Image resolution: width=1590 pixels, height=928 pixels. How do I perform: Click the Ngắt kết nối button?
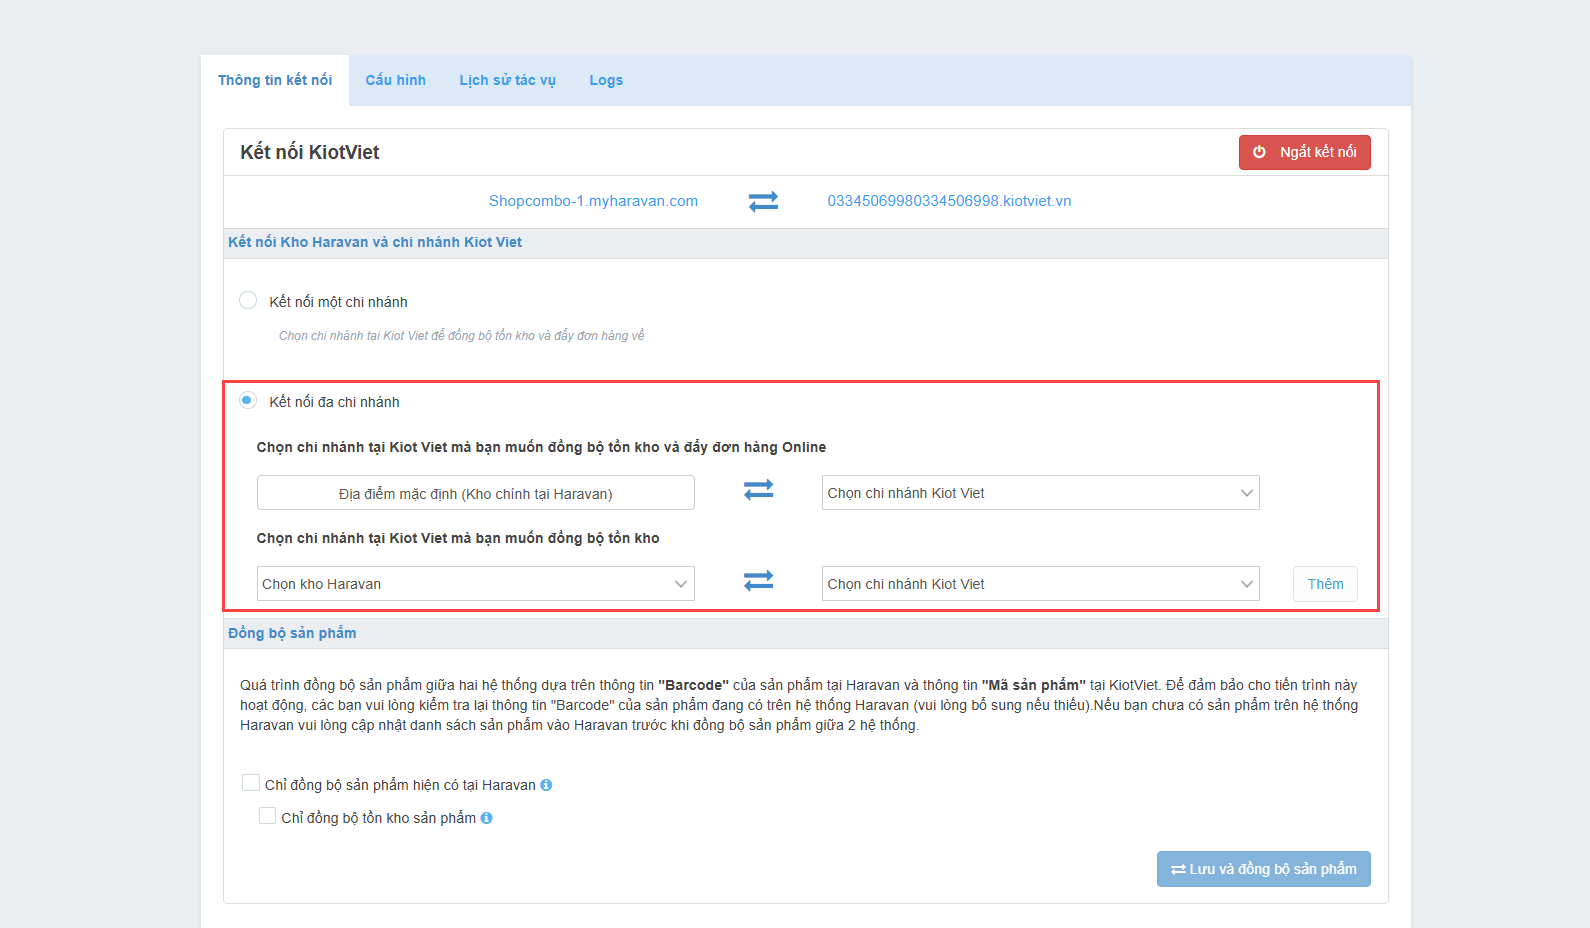[x=1305, y=152]
